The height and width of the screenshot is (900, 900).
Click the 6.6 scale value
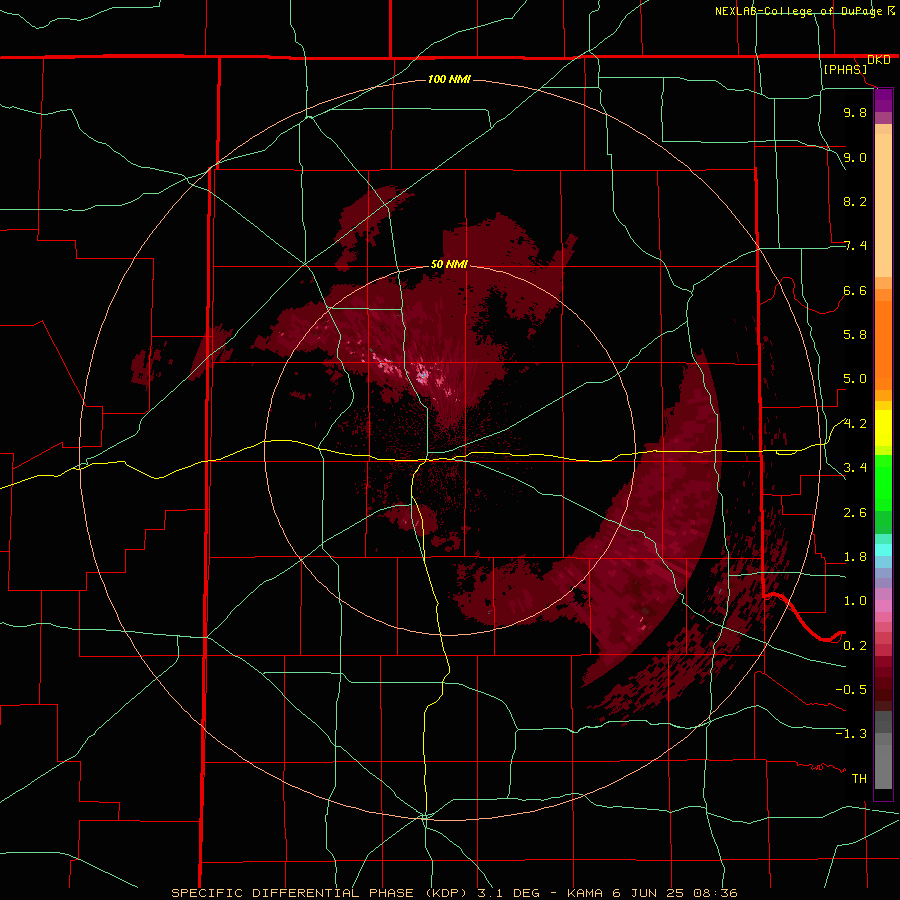click(855, 290)
